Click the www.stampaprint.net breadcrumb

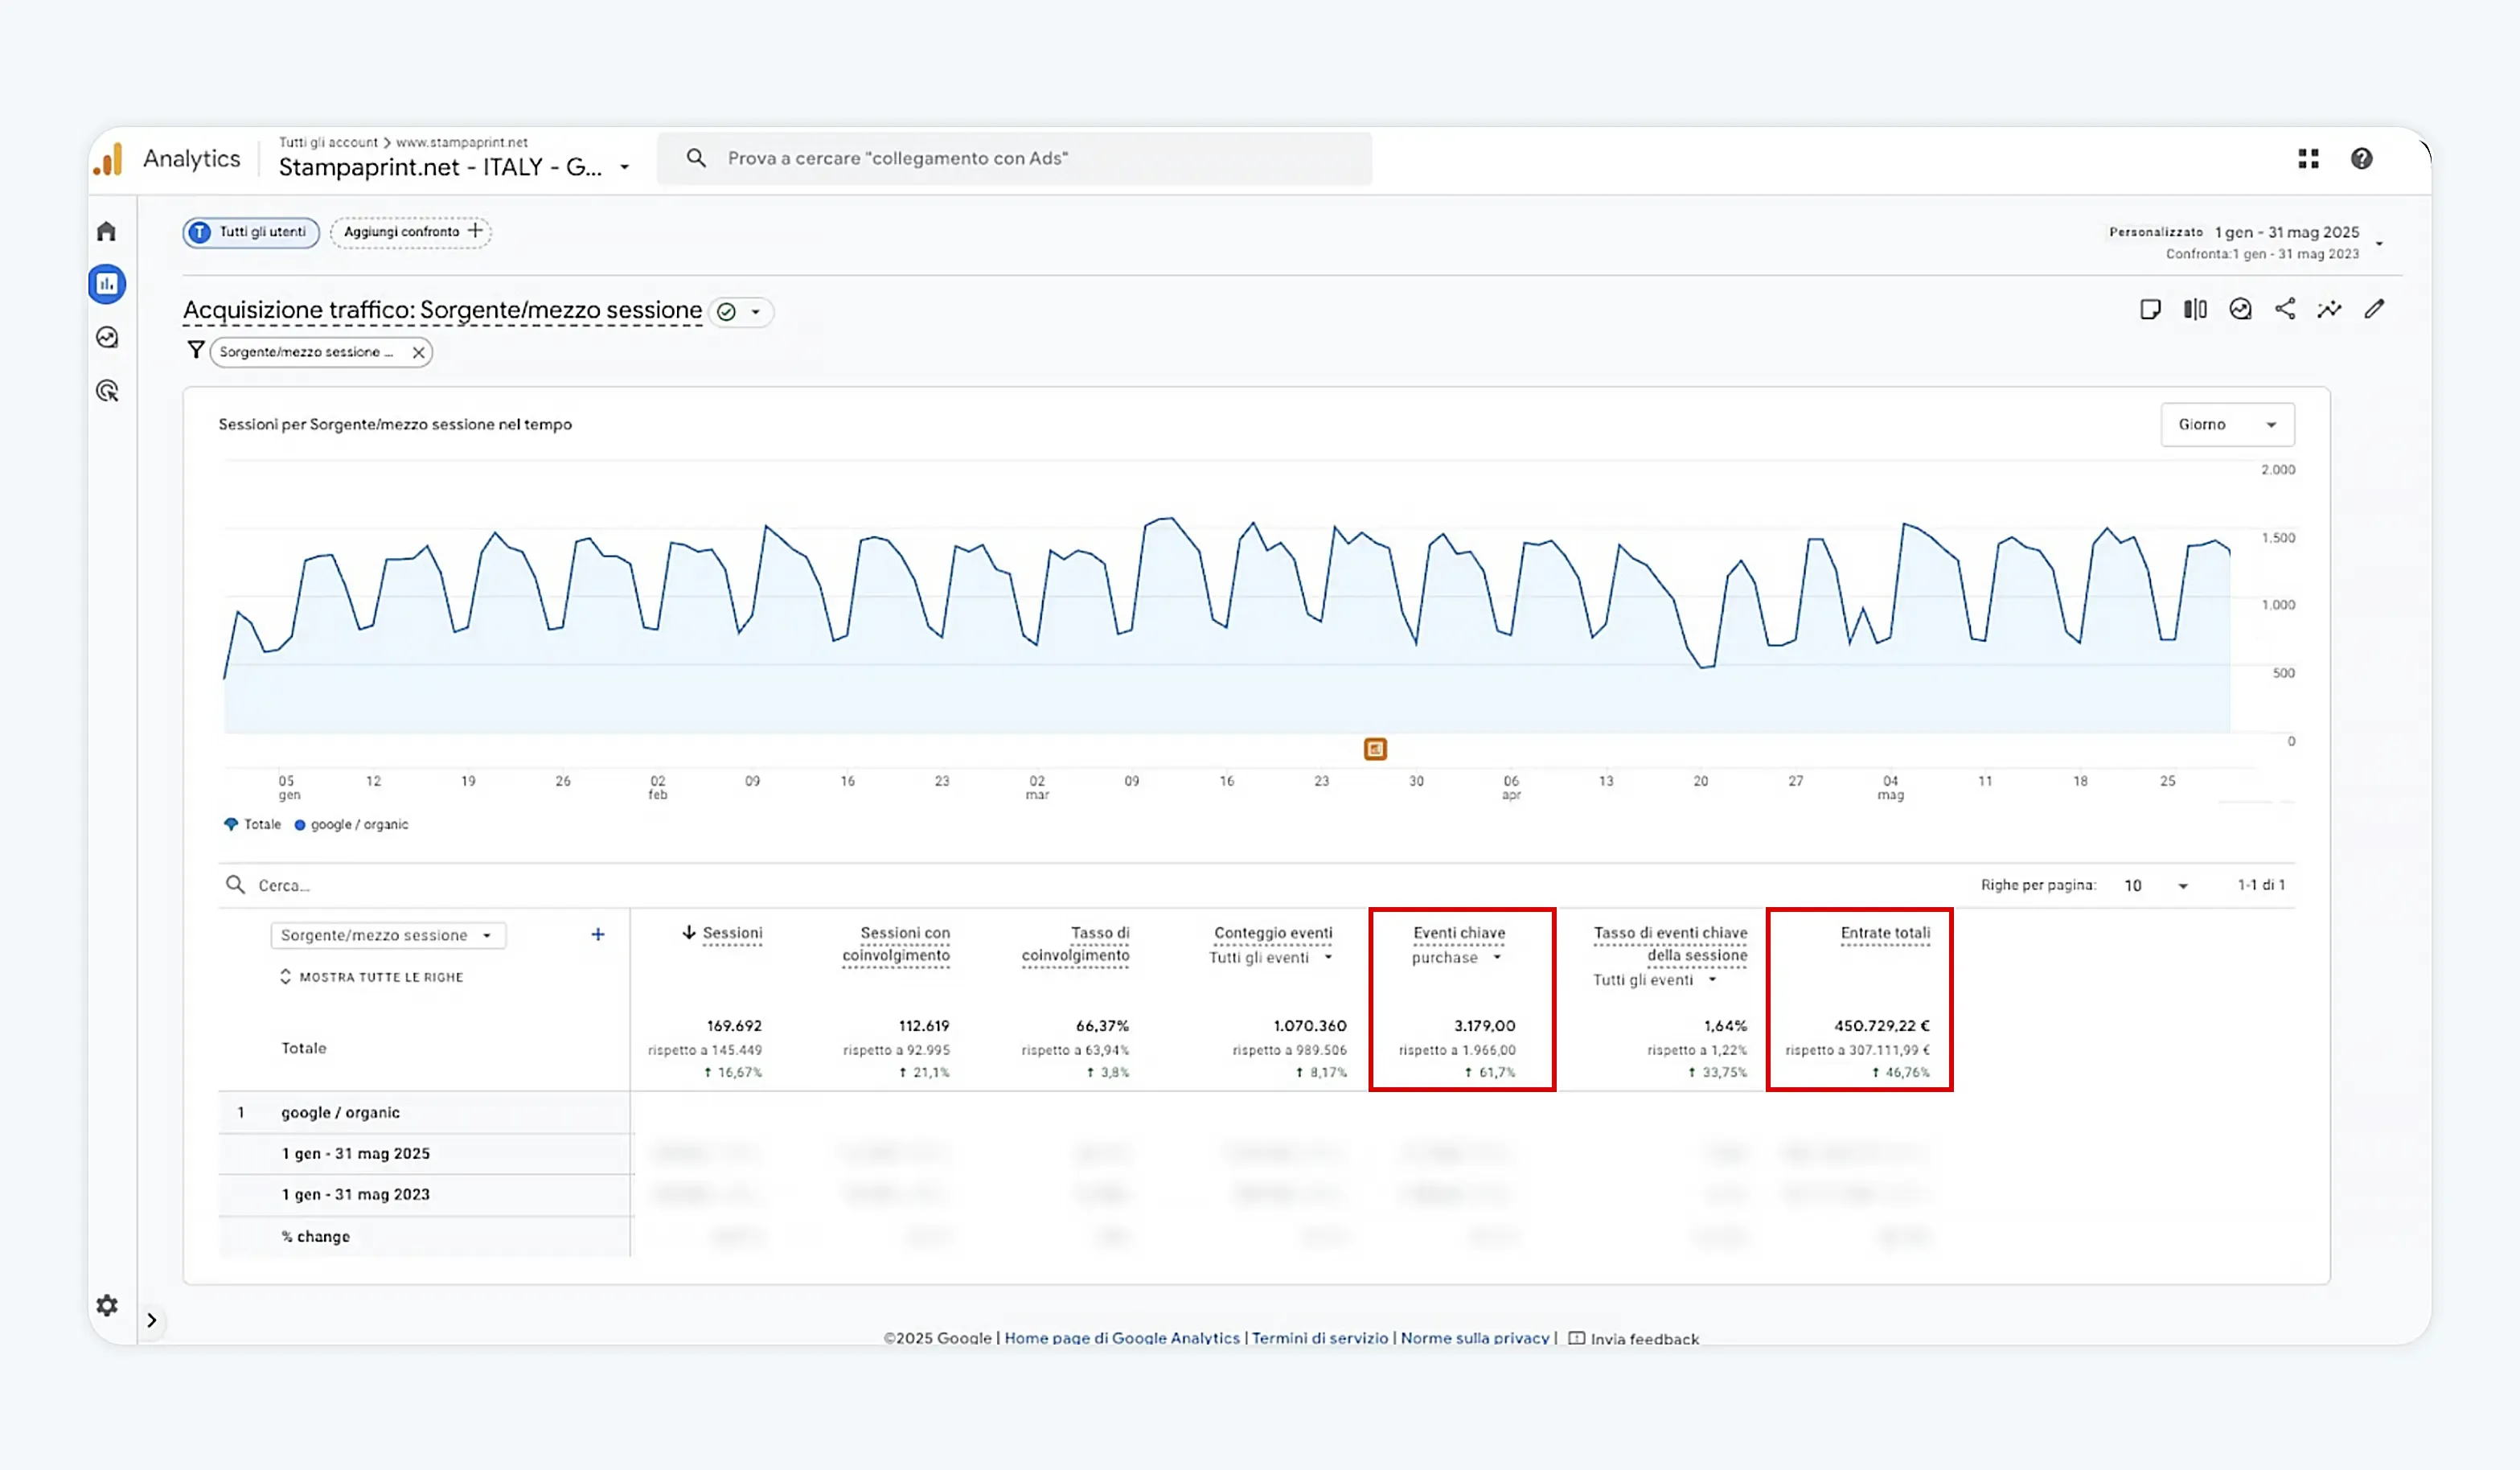[x=462, y=142]
